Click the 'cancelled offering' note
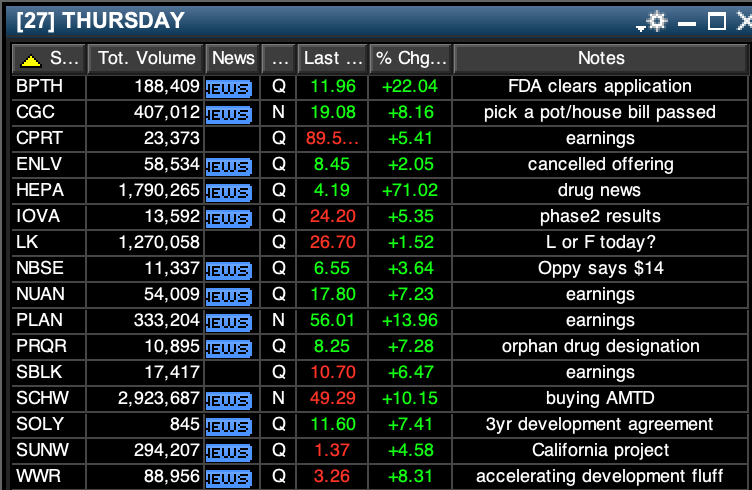This screenshot has height=490, width=752. pyautogui.click(x=600, y=164)
